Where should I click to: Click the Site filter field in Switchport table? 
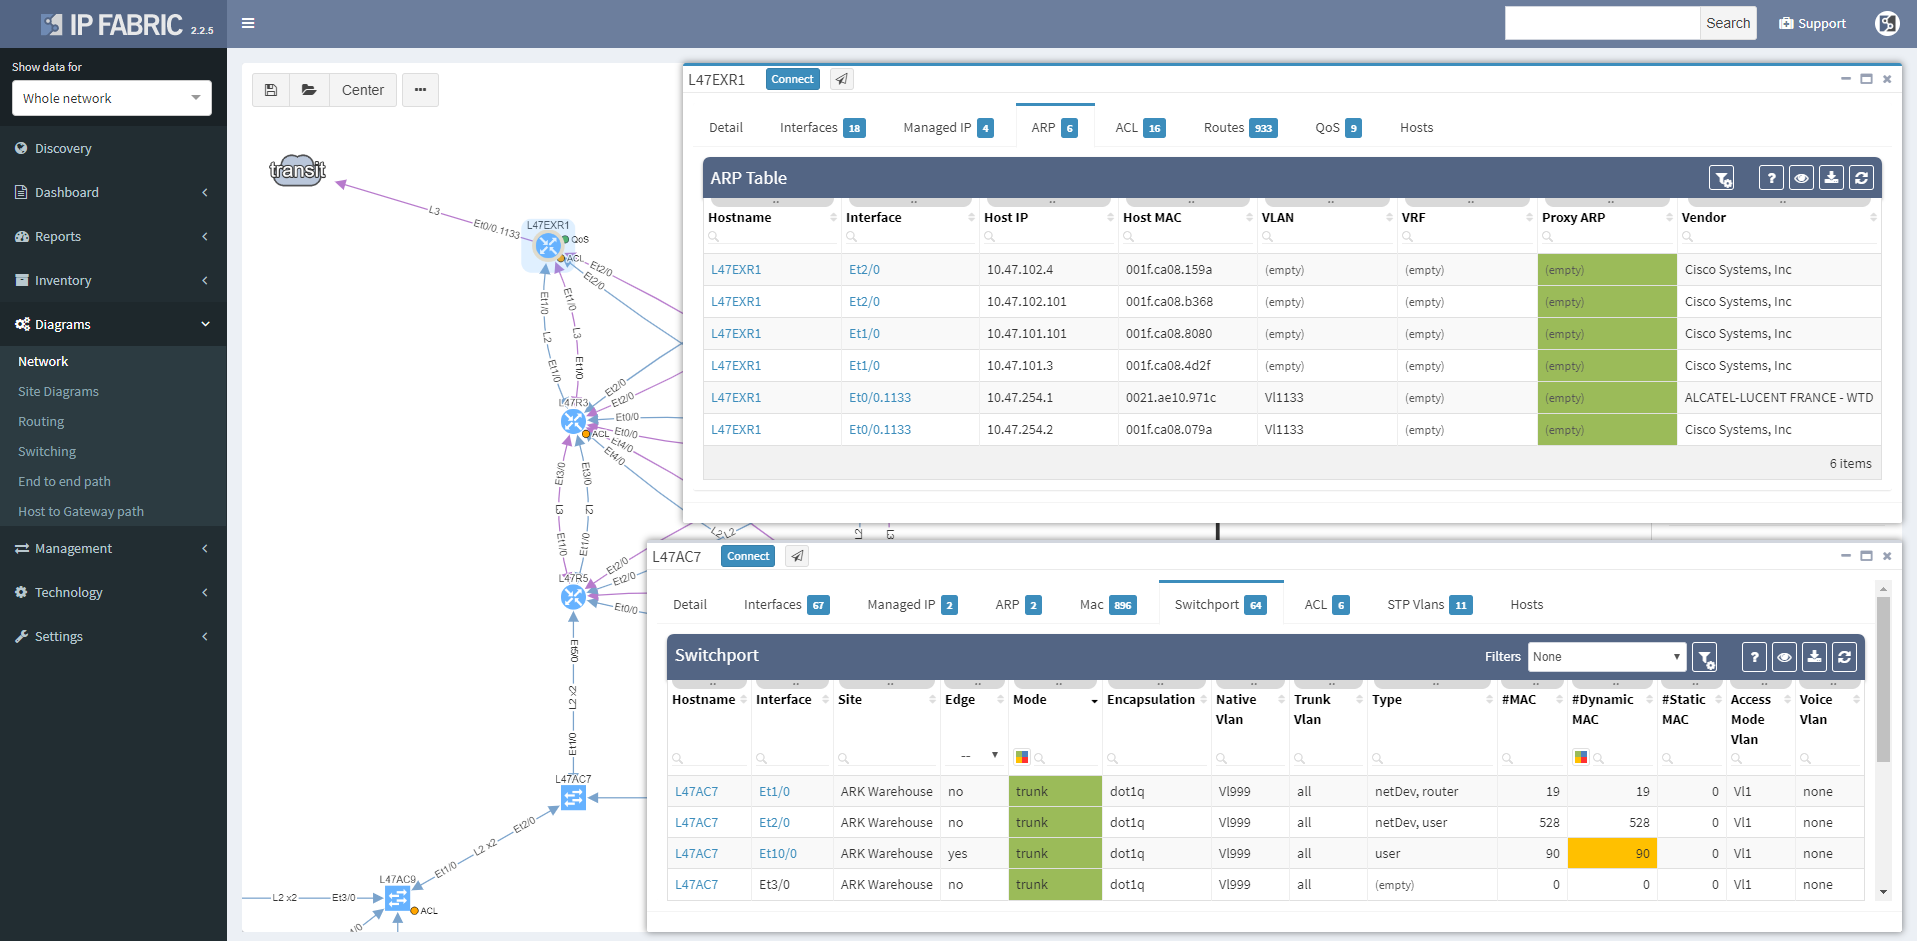[x=886, y=758]
